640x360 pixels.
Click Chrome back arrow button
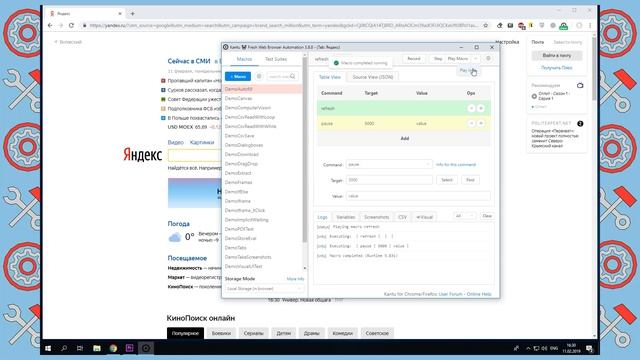[50, 25]
